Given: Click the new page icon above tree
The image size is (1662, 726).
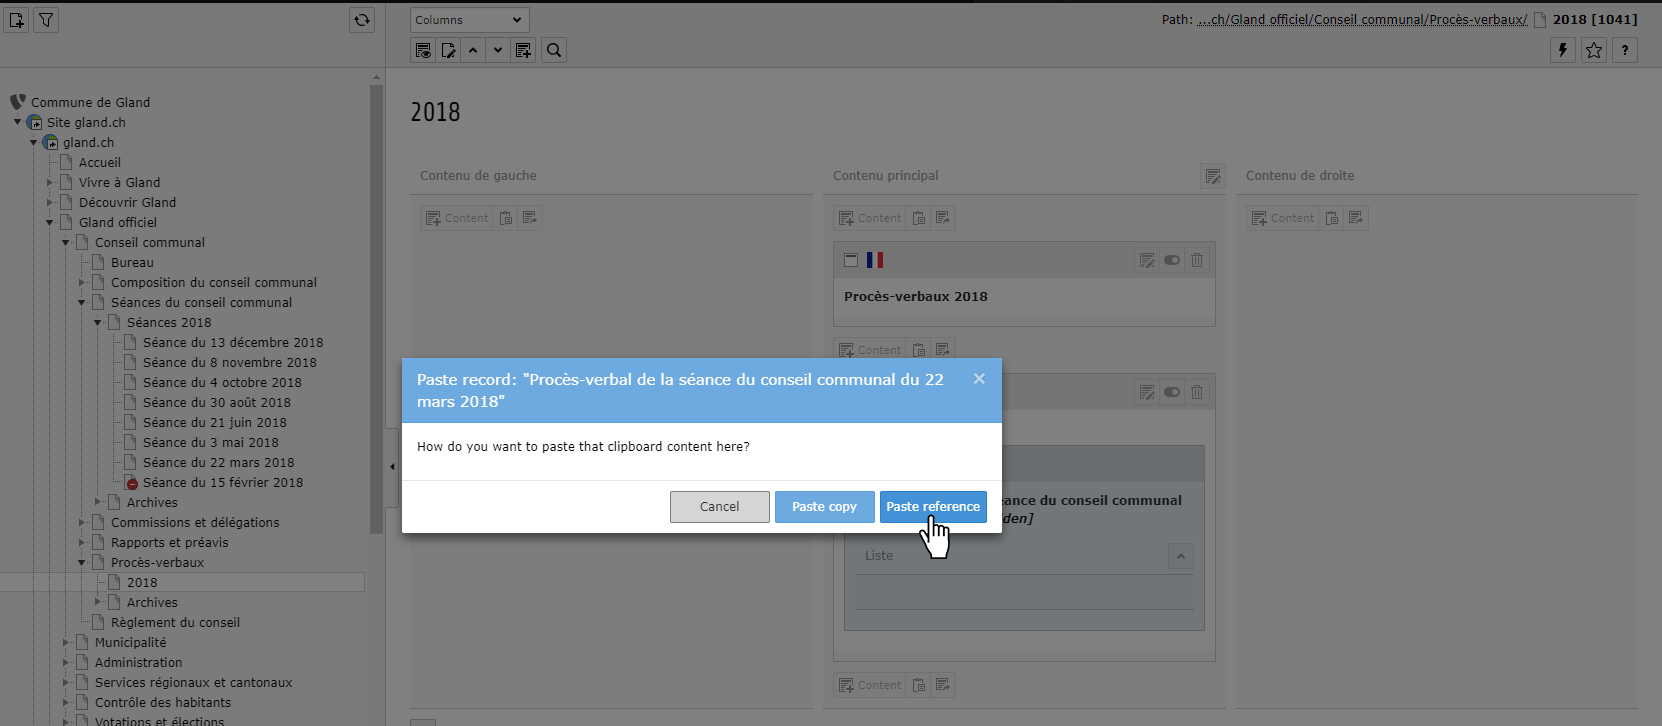Looking at the screenshot, I should [x=17, y=20].
